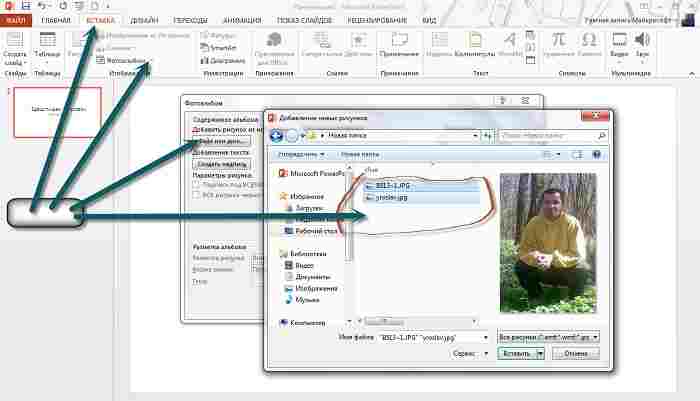Click the help icon in the file dialog toolbar
The width and height of the screenshot is (700, 401).
(x=596, y=155)
